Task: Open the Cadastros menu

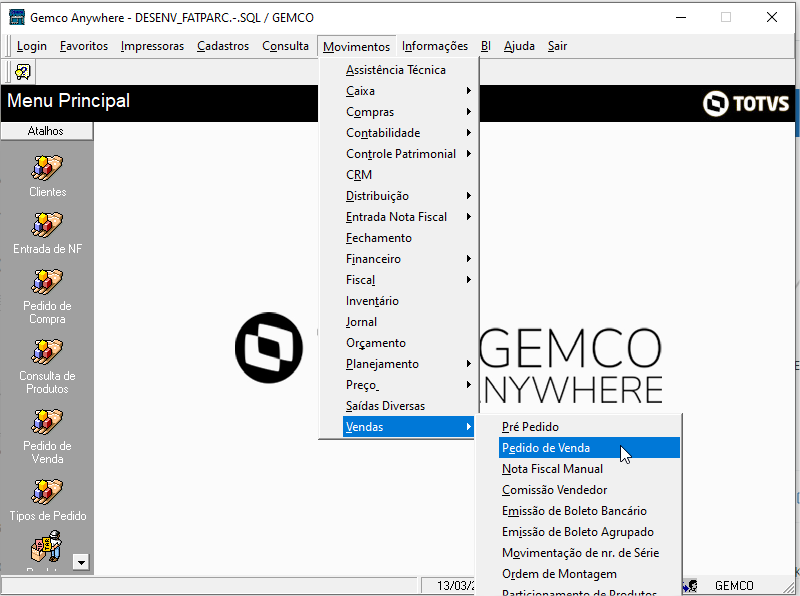Action: pyautogui.click(x=223, y=46)
